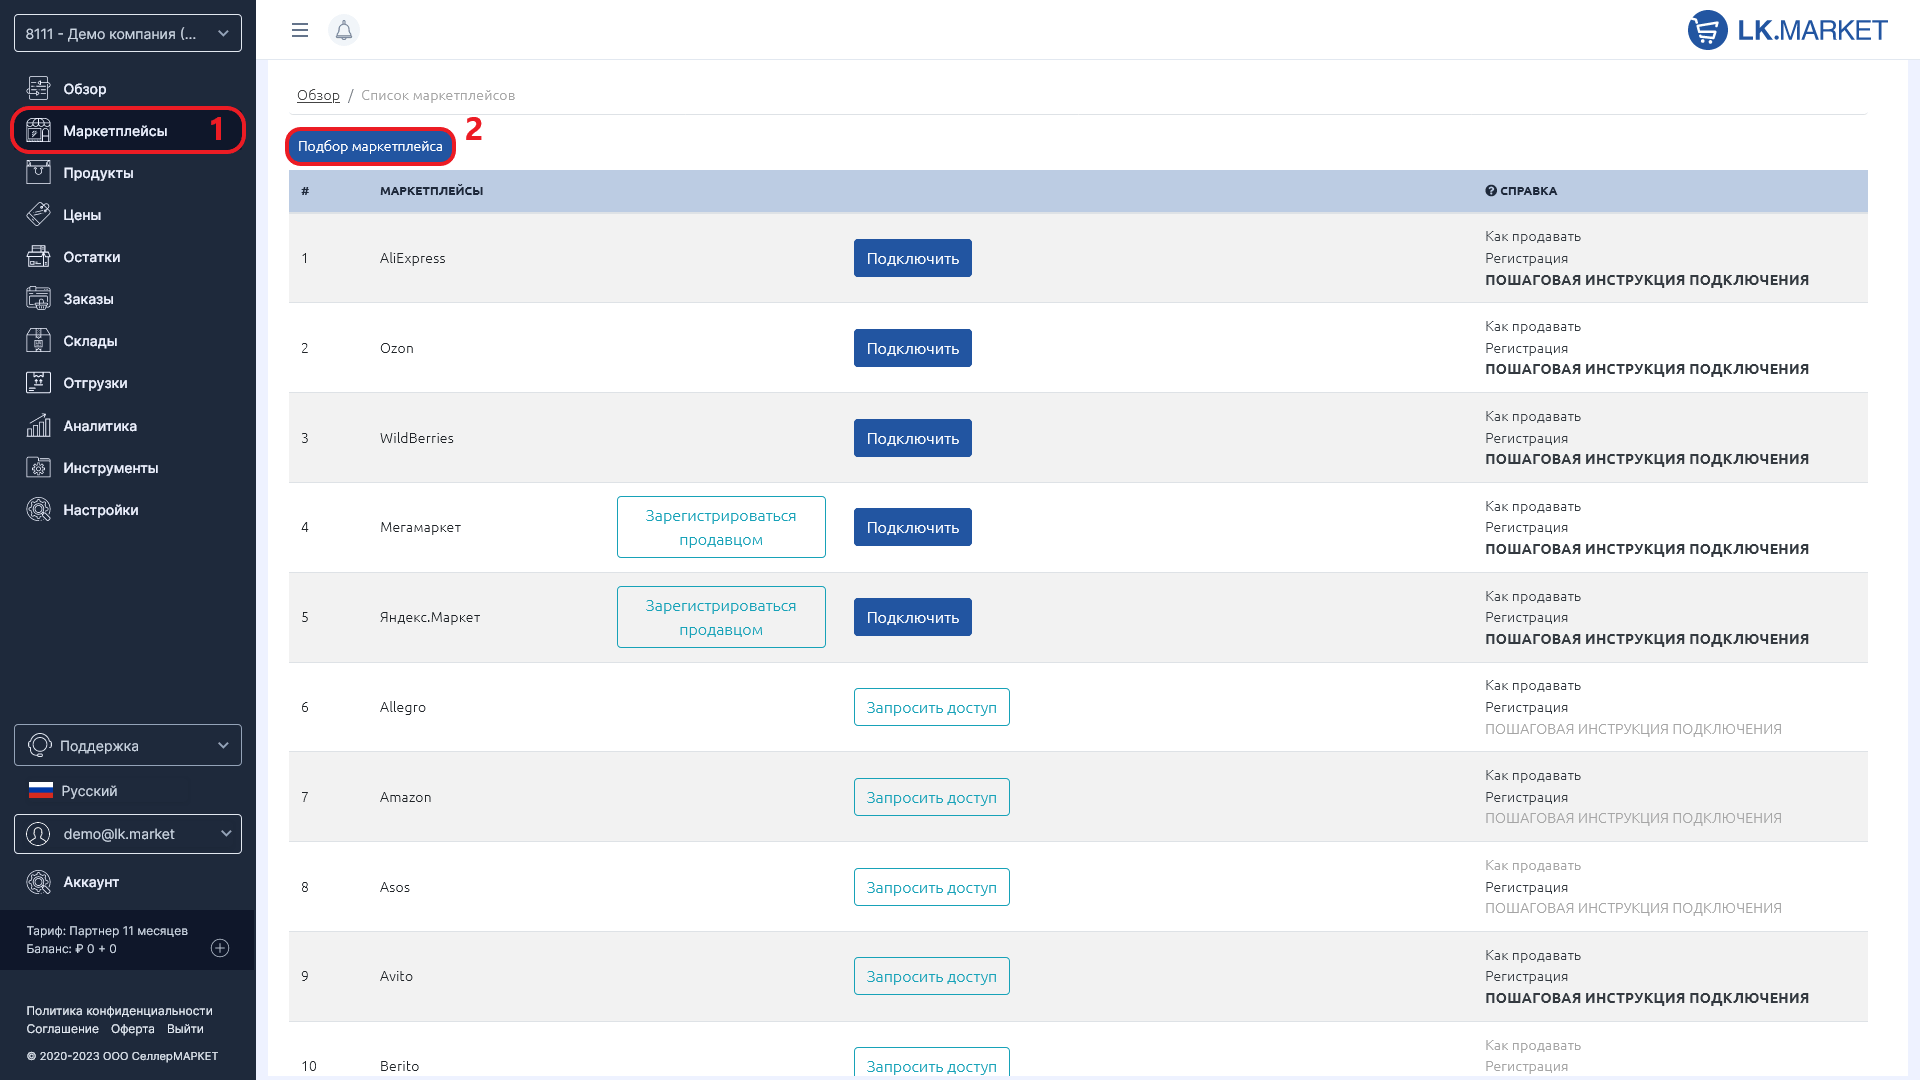
Task: Click the Подбор маркетплейса button
Action: 370,146
